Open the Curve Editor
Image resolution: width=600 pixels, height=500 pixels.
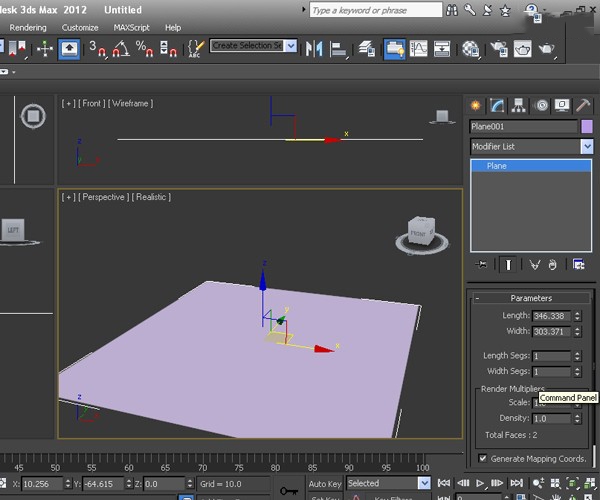coord(419,49)
